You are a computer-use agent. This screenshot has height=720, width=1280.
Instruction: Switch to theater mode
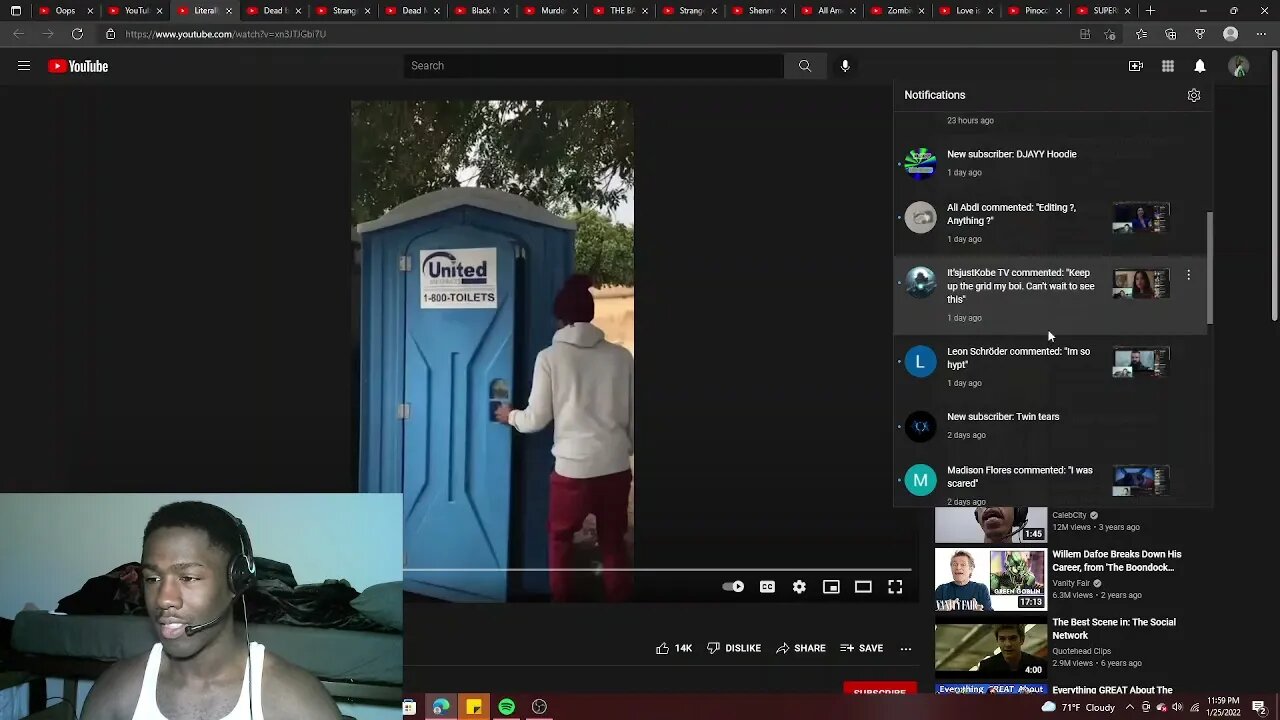863,587
